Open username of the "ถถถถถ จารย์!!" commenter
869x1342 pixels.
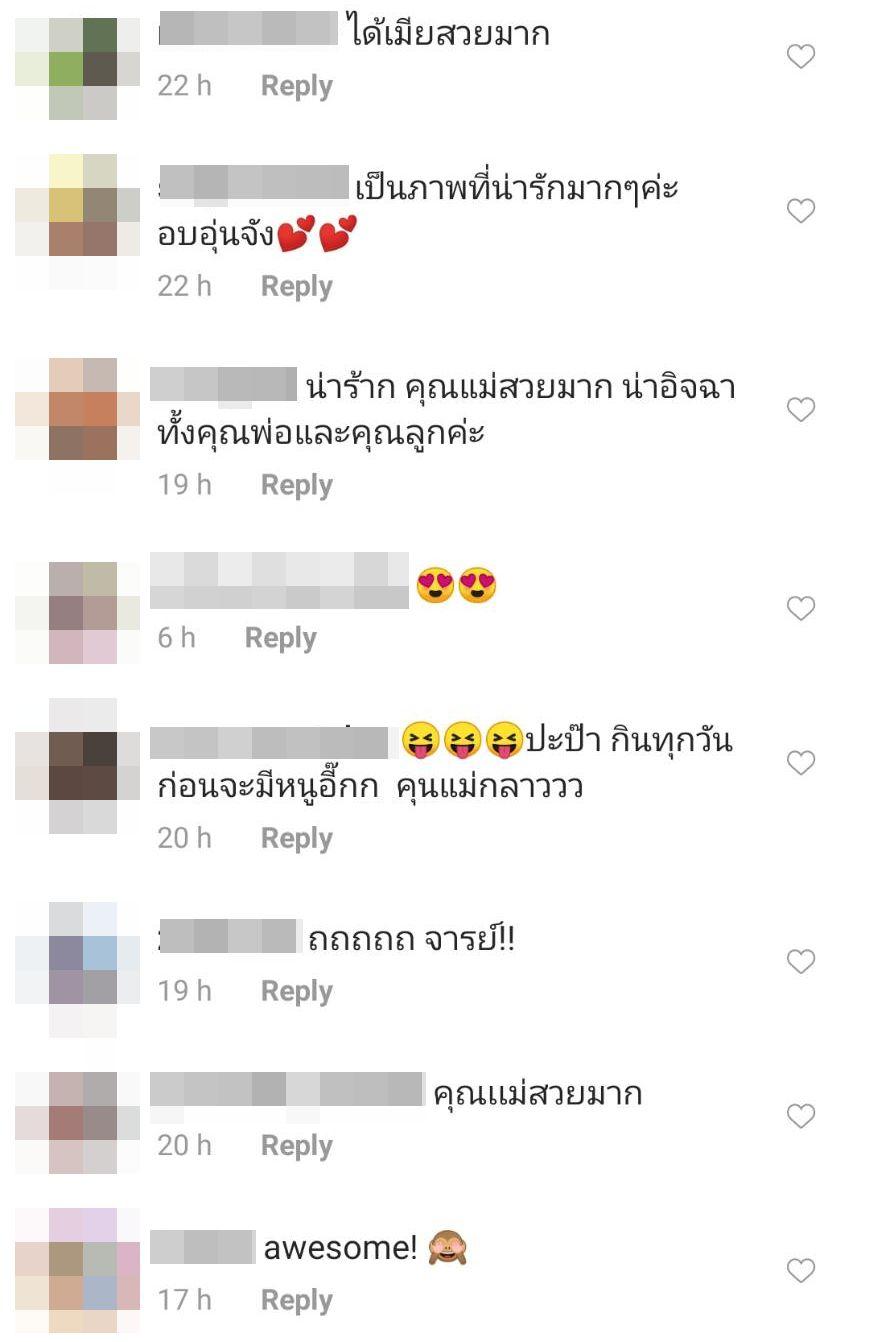coord(229,938)
